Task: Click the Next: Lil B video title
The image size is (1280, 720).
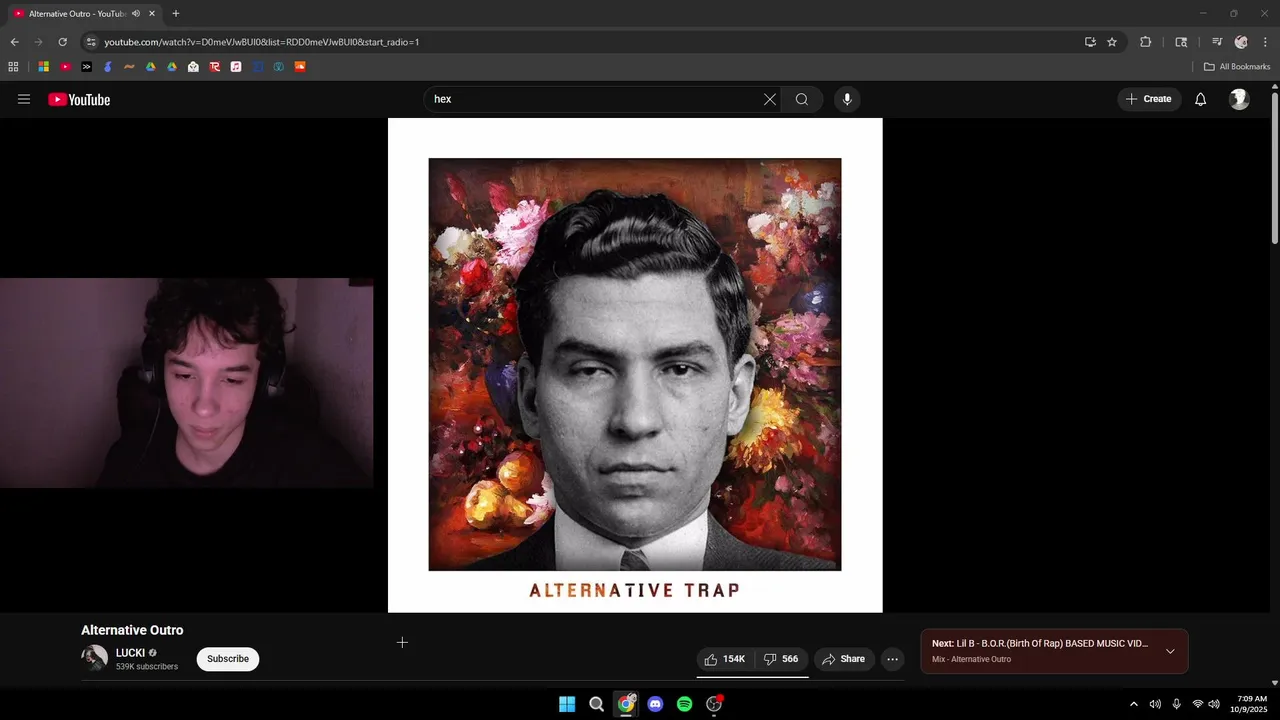Action: click(x=1040, y=644)
